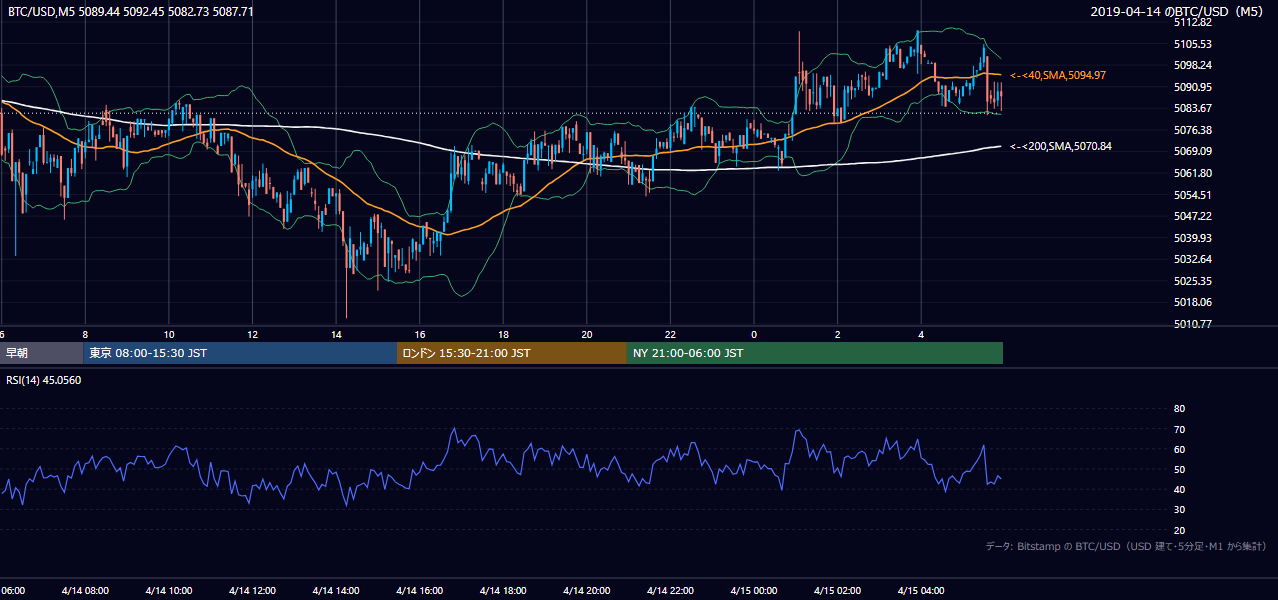Click RSI axis level 70
1278x600 pixels.
click(1179, 429)
